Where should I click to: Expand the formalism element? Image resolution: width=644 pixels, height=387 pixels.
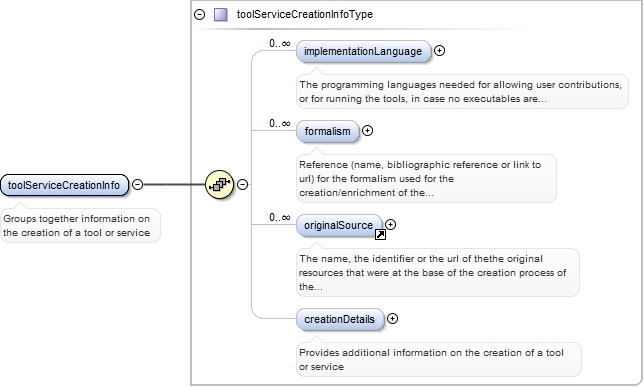click(367, 131)
